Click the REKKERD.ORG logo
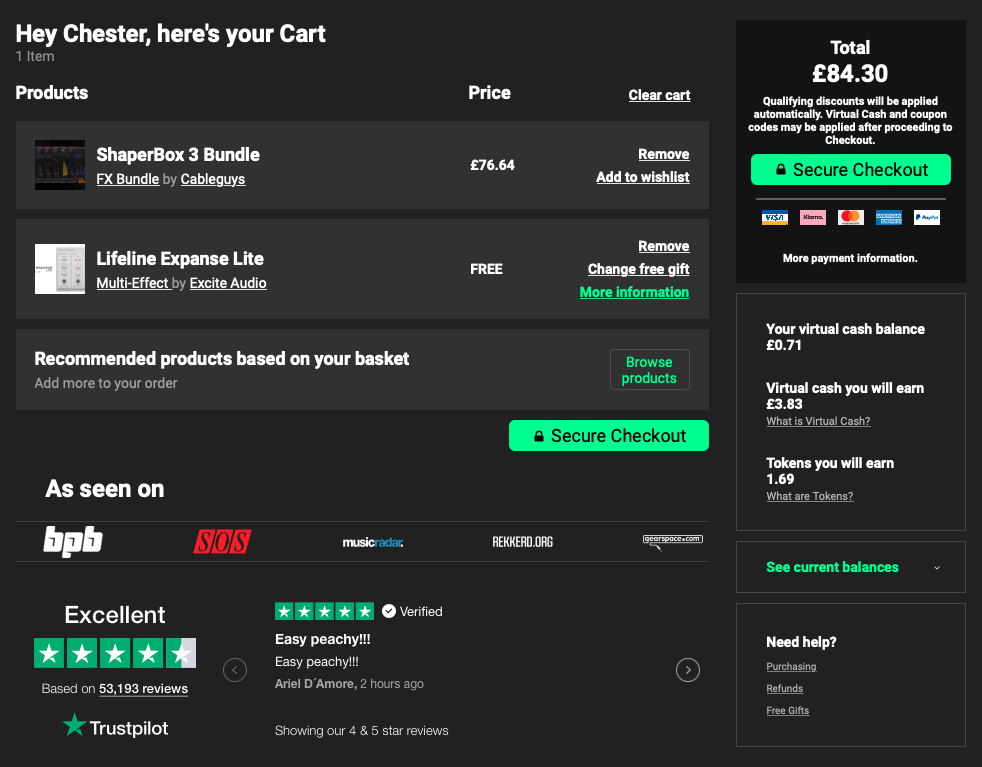 tap(522, 542)
